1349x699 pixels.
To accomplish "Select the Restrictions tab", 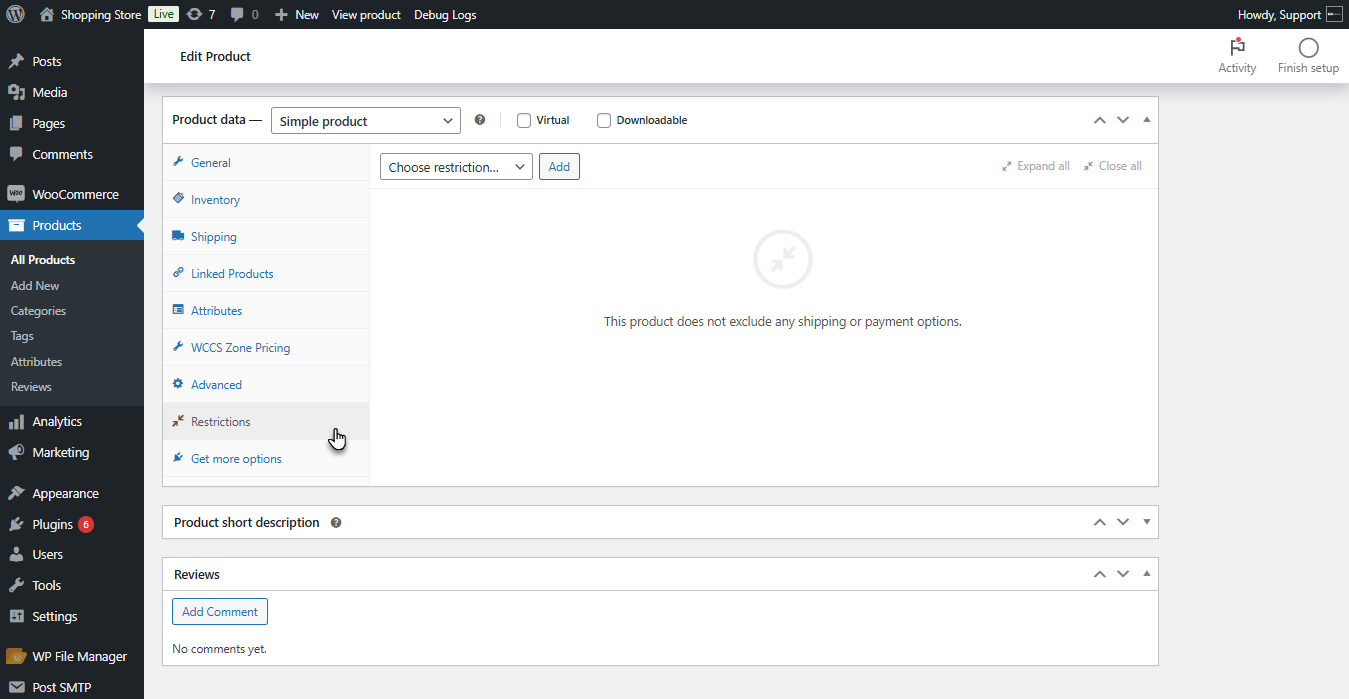I will click(x=266, y=421).
